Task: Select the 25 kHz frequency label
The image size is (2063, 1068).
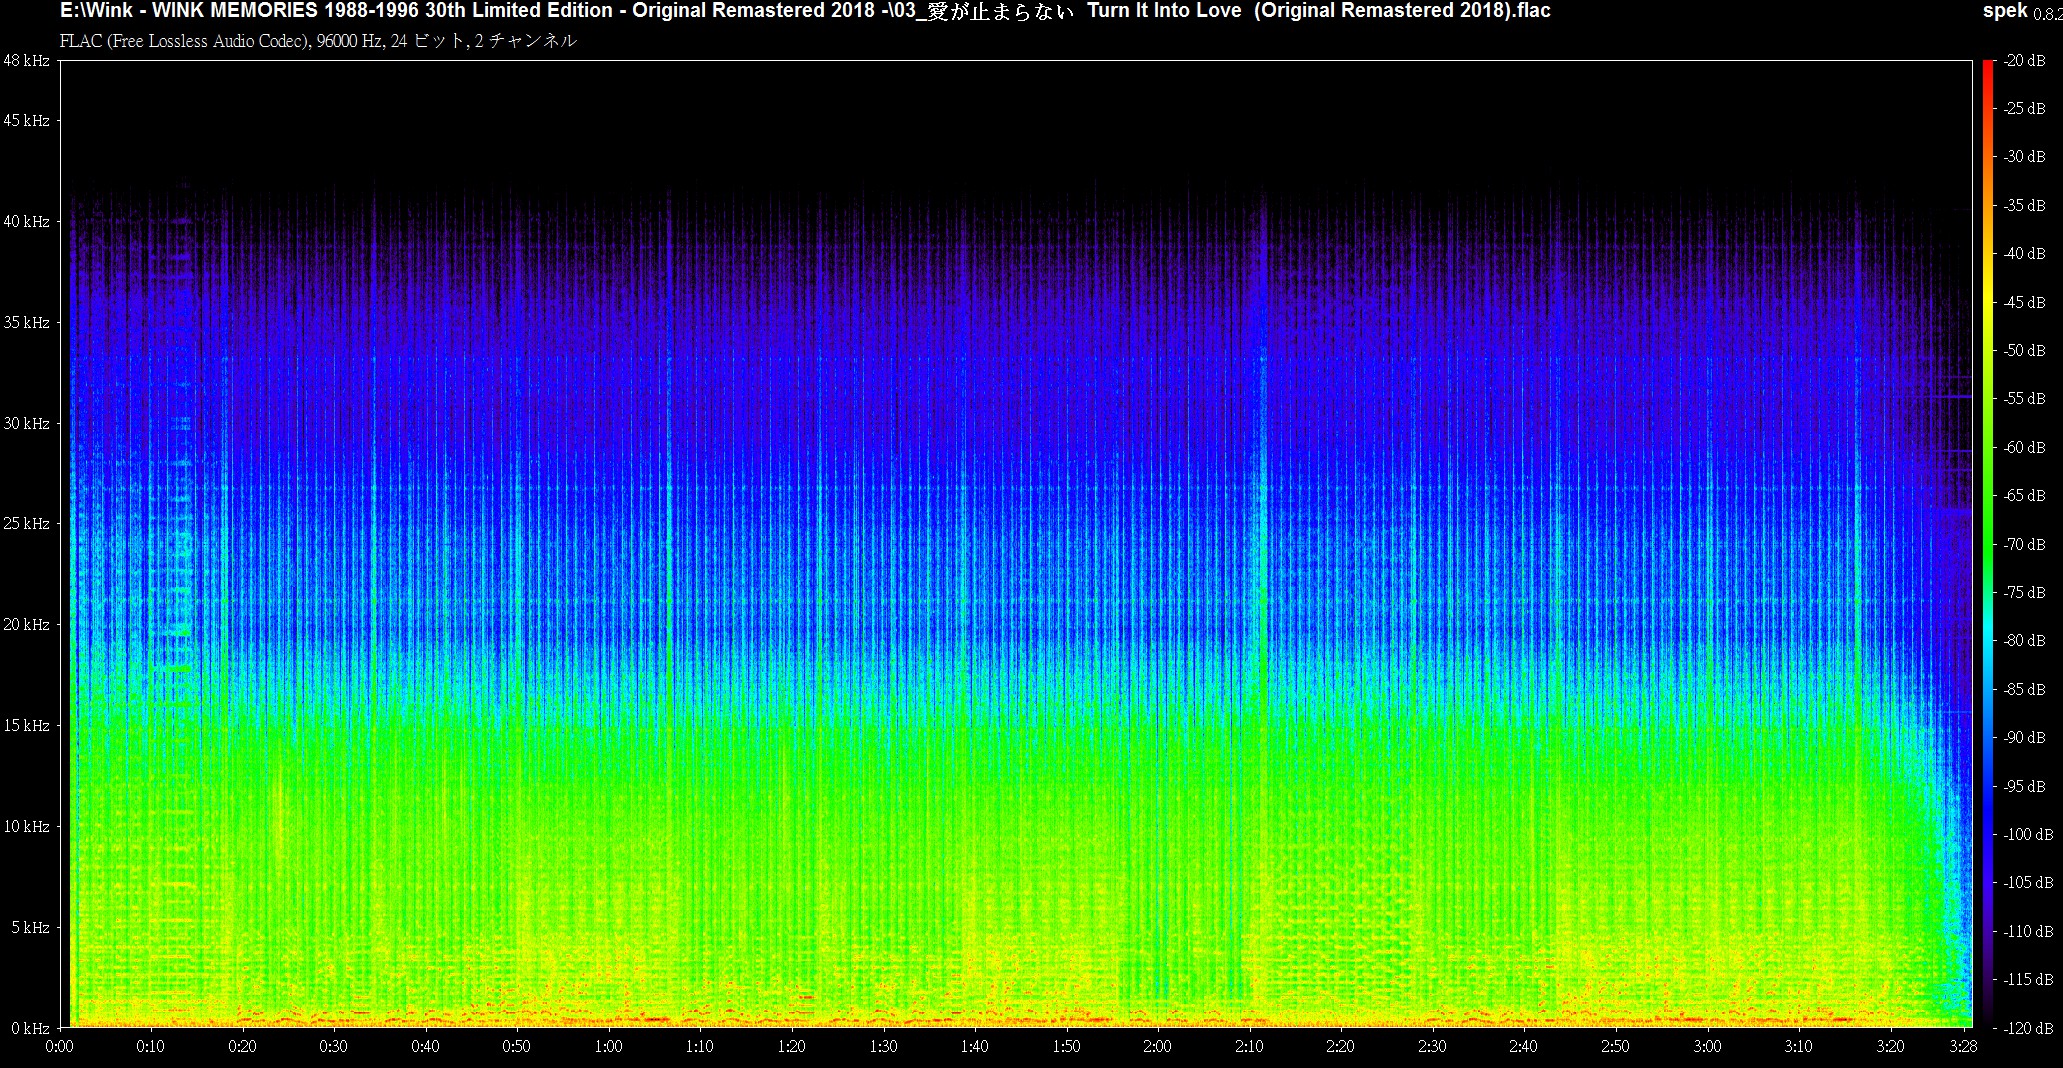Action: [x=26, y=523]
